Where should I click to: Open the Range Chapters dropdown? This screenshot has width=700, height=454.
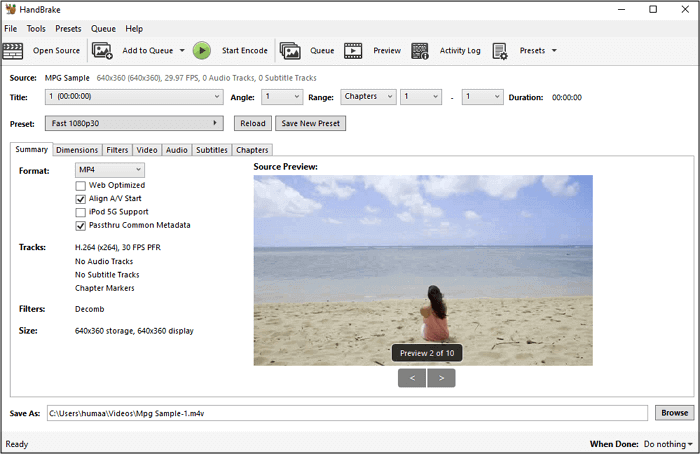[x=365, y=97]
